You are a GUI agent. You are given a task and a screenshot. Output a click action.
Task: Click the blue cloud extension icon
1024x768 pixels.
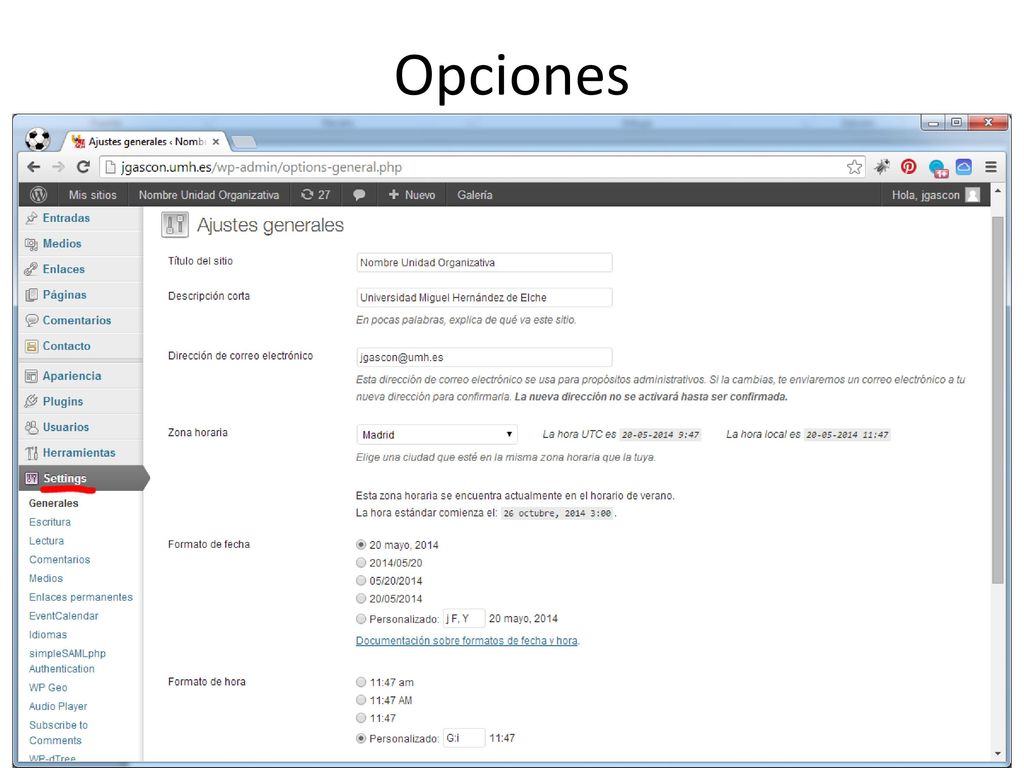[964, 167]
